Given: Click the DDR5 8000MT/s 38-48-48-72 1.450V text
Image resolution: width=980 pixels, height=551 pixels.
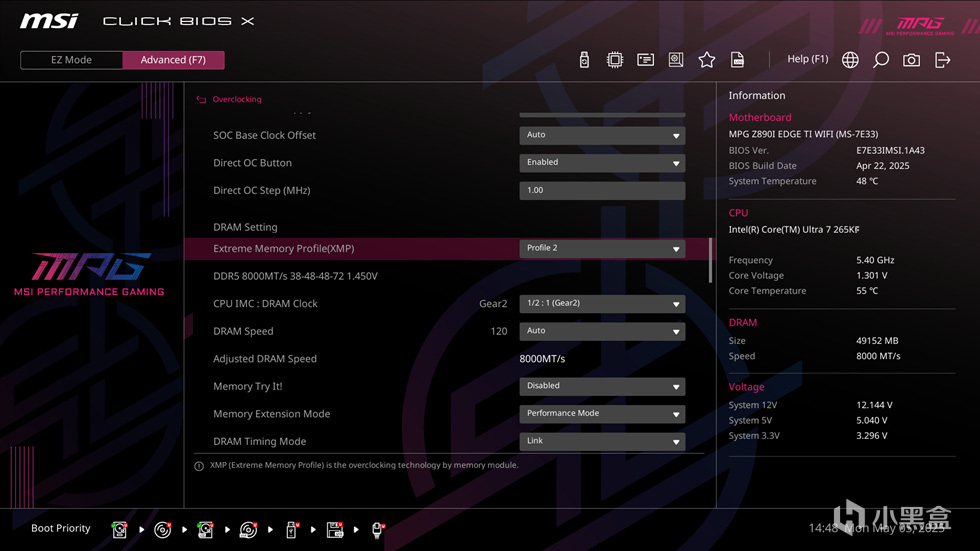Looking at the screenshot, I should [295, 276].
